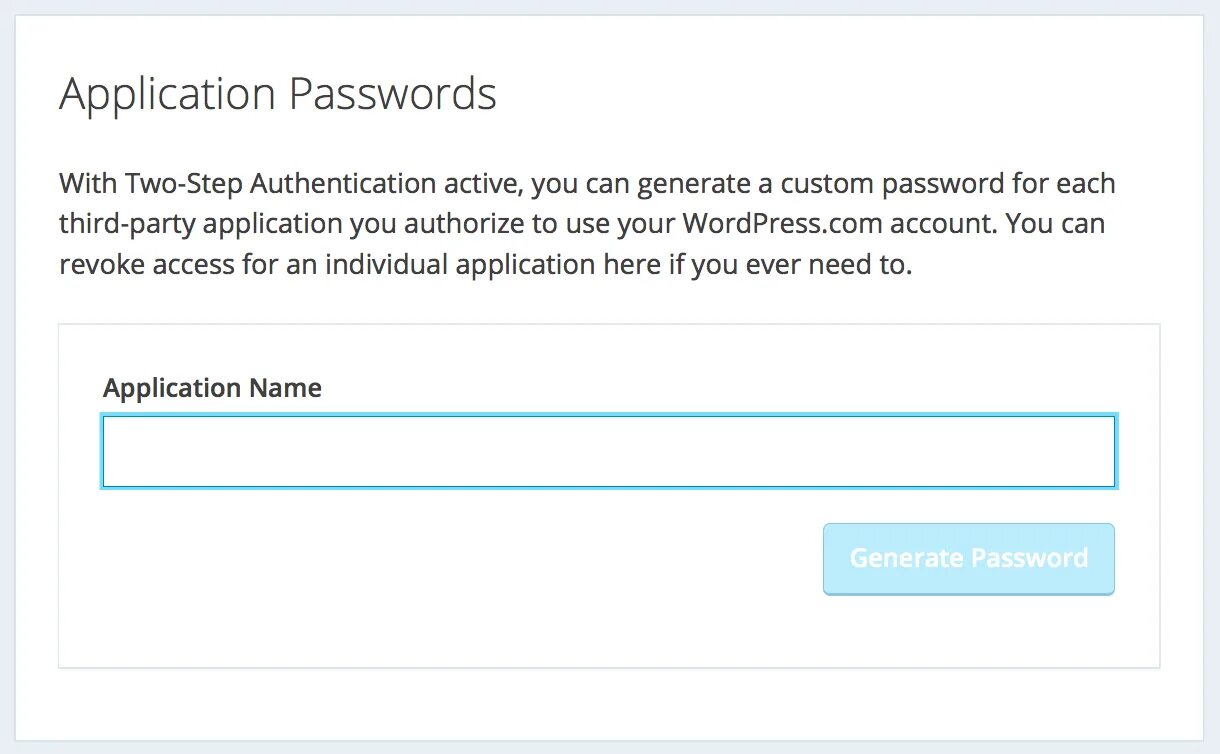The image size is (1220, 754).
Task: Click the phrase third-party application
Action: pyautogui.click(x=201, y=224)
